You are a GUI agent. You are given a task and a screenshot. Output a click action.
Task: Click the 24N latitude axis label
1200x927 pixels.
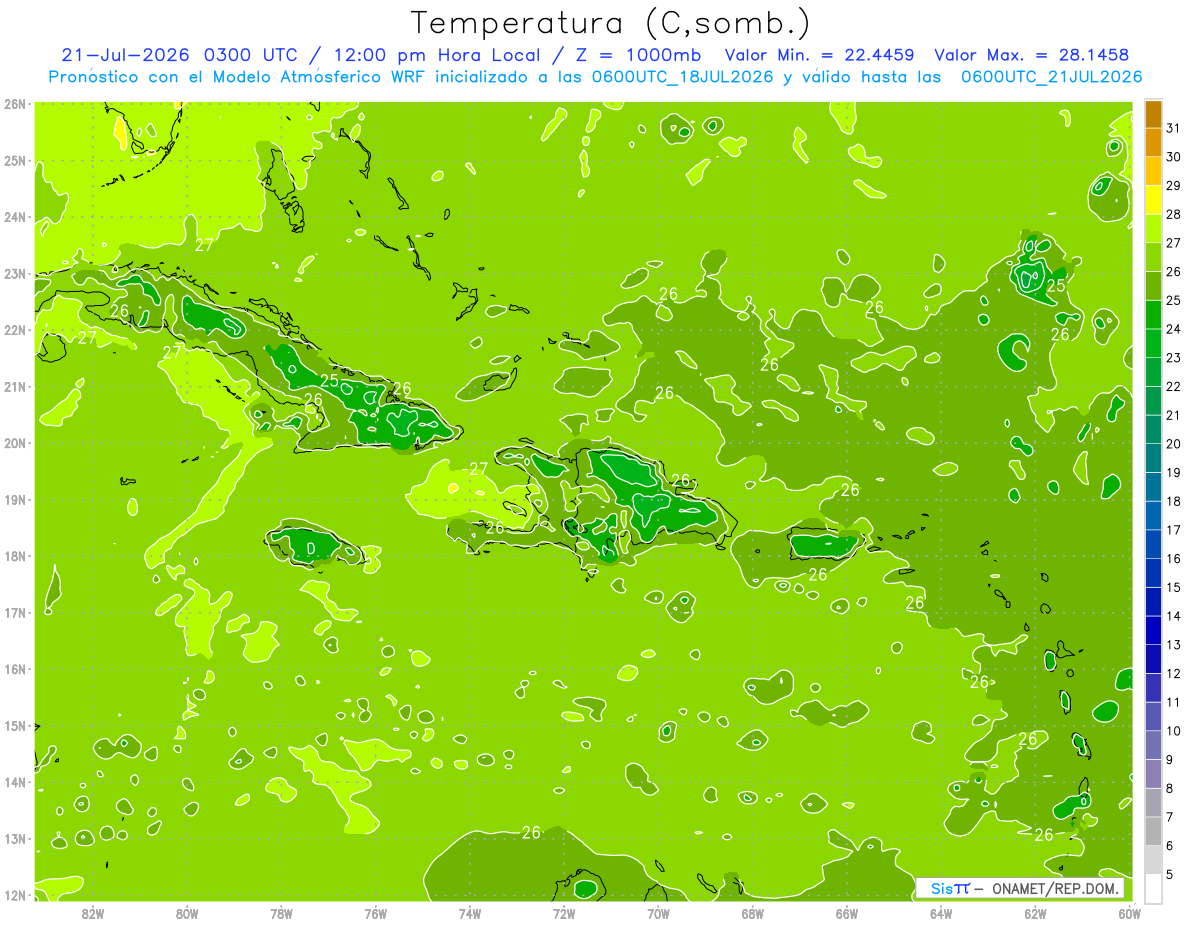[15, 217]
